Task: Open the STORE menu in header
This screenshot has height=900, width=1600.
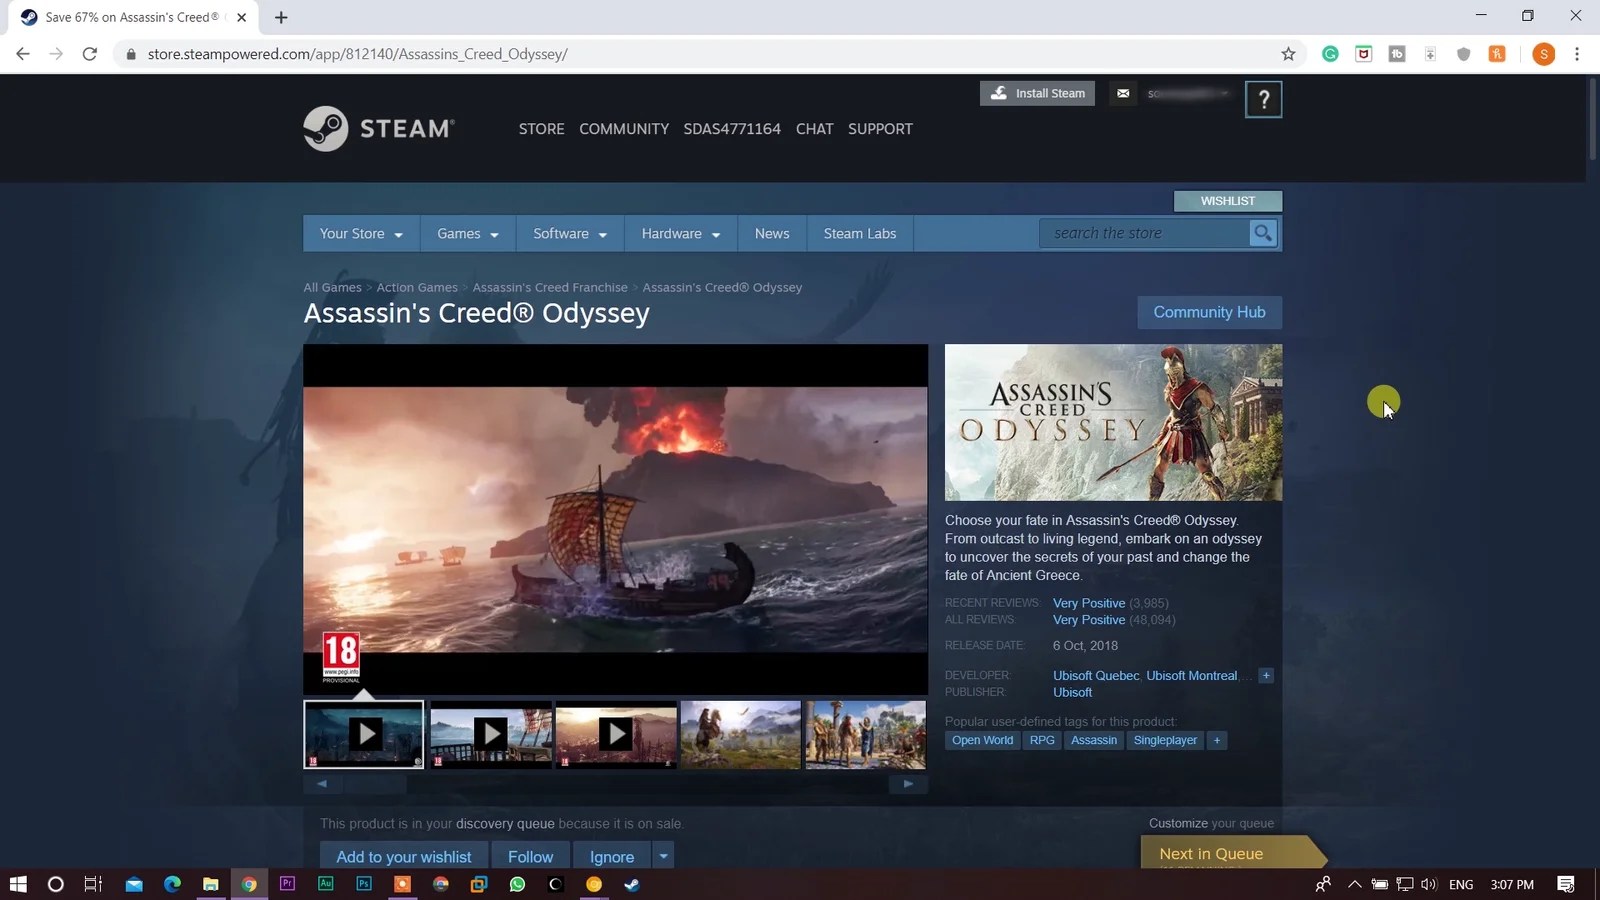Action: click(541, 129)
